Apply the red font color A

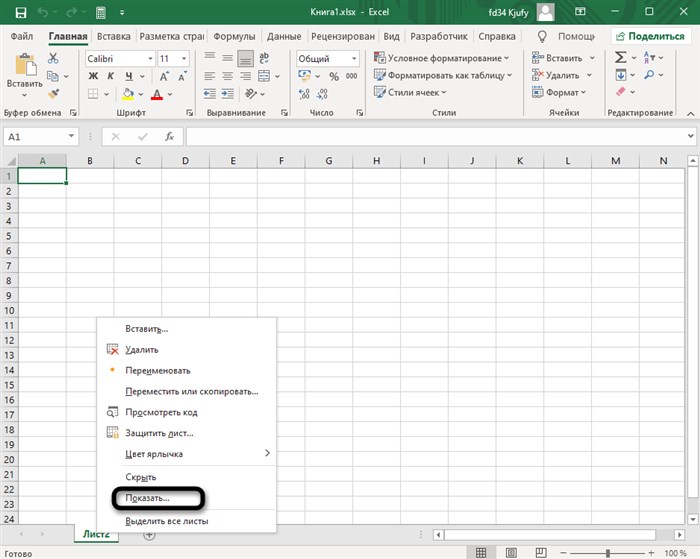click(x=157, y=94)
